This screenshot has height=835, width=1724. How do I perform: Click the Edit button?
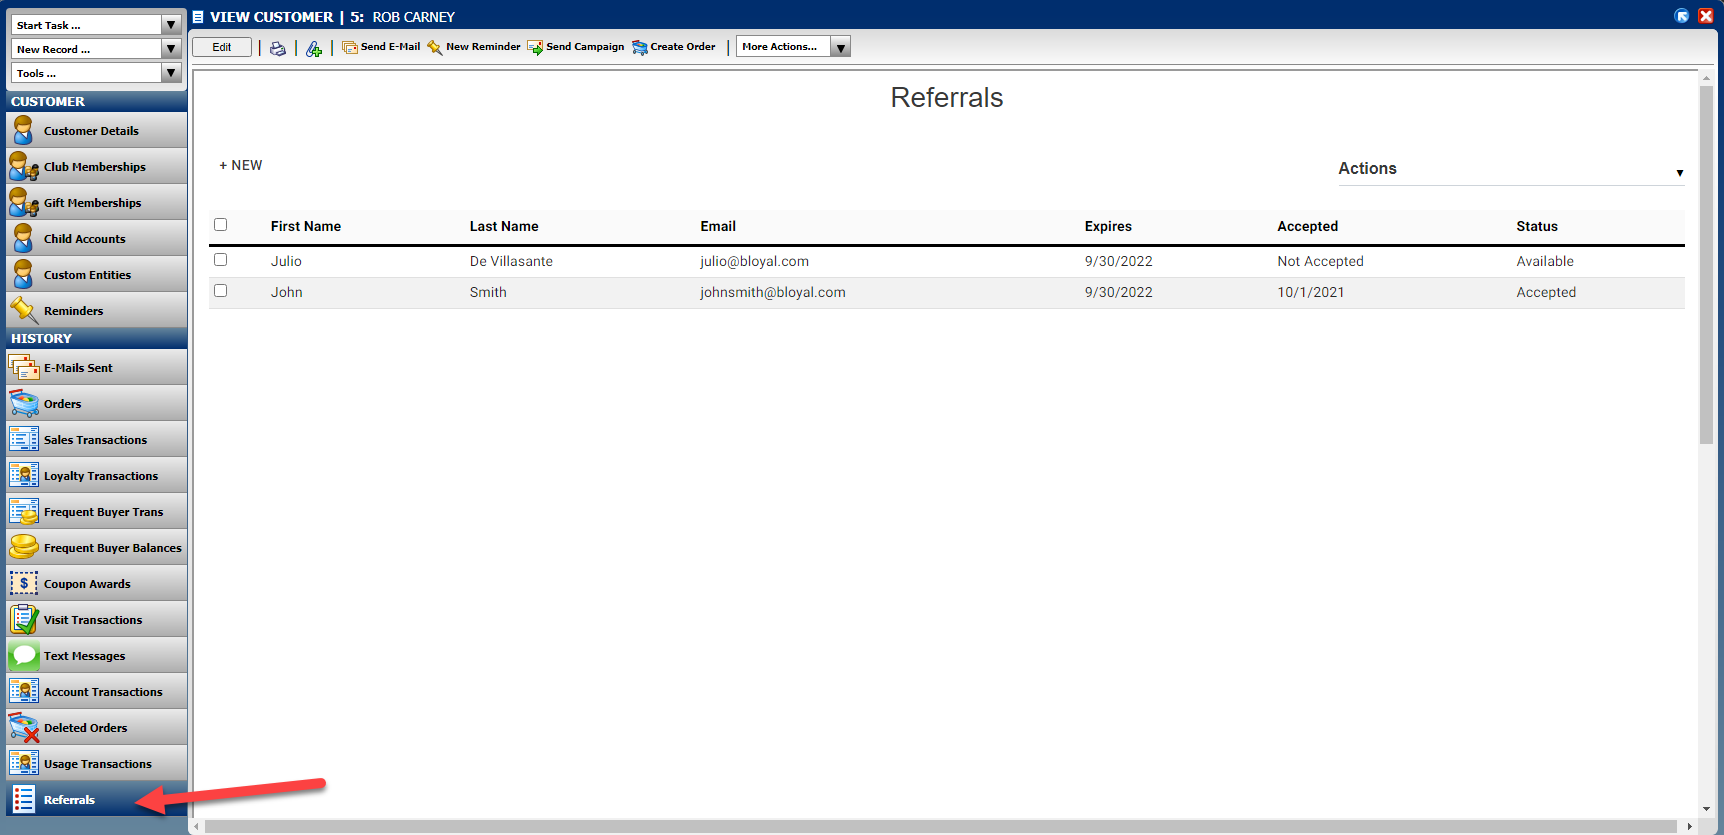click(222, 47)
